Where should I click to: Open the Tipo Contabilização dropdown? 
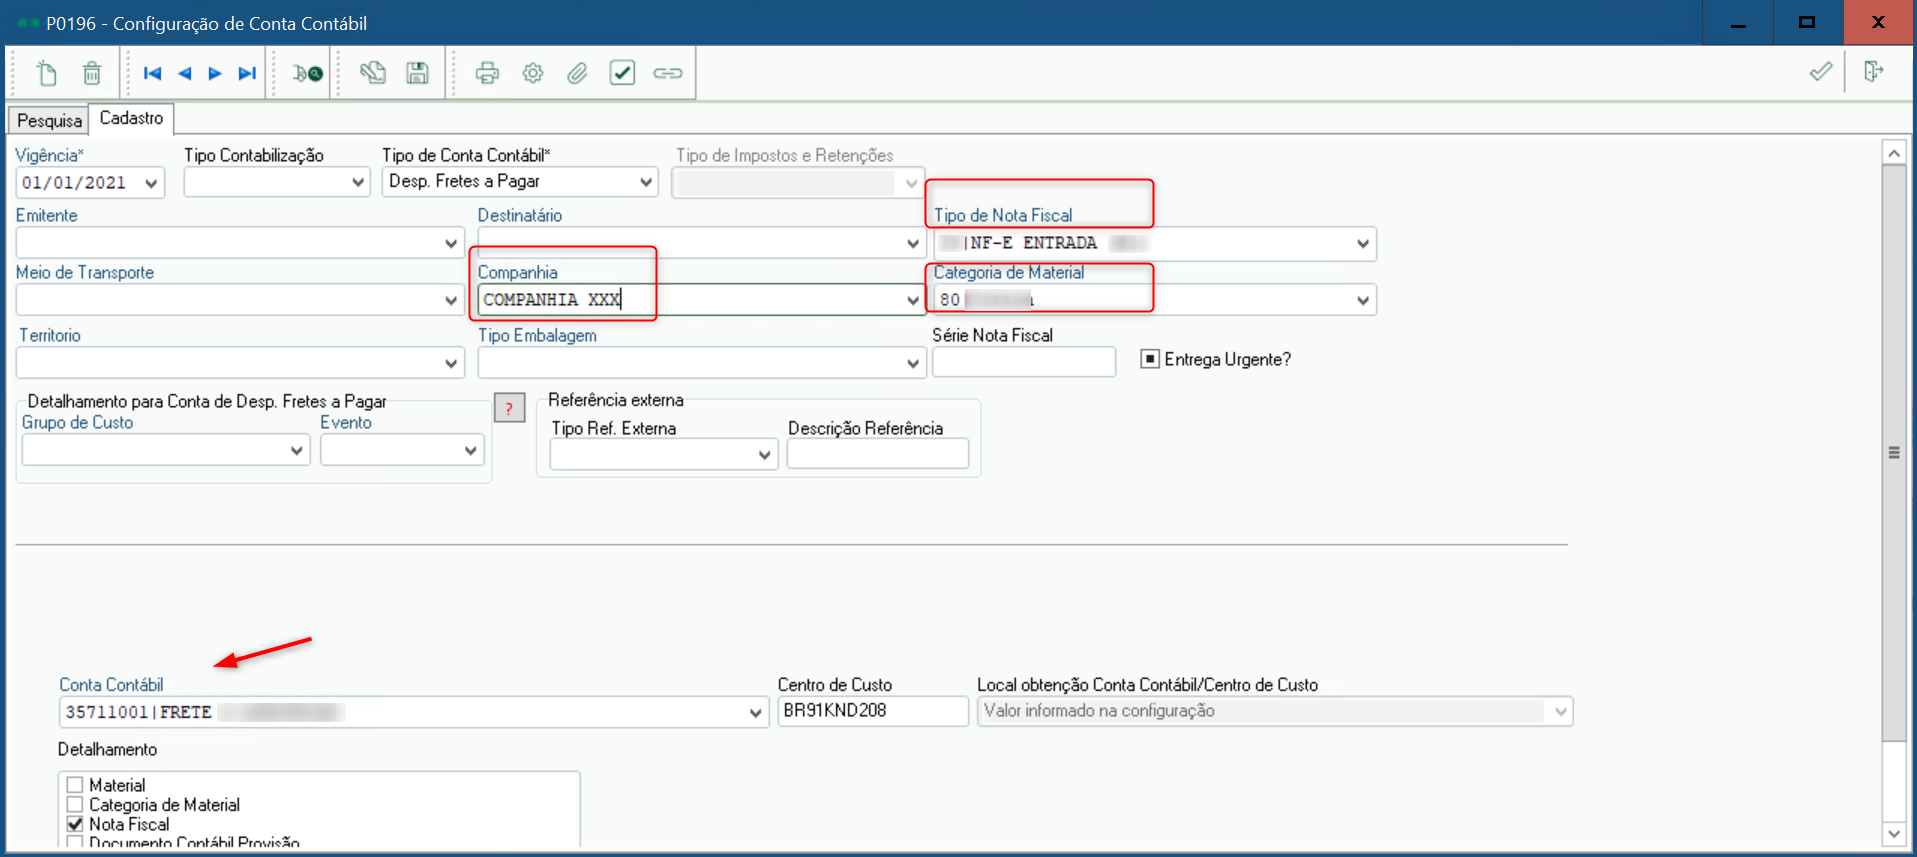pyautogui.click(x=358, y=183)
